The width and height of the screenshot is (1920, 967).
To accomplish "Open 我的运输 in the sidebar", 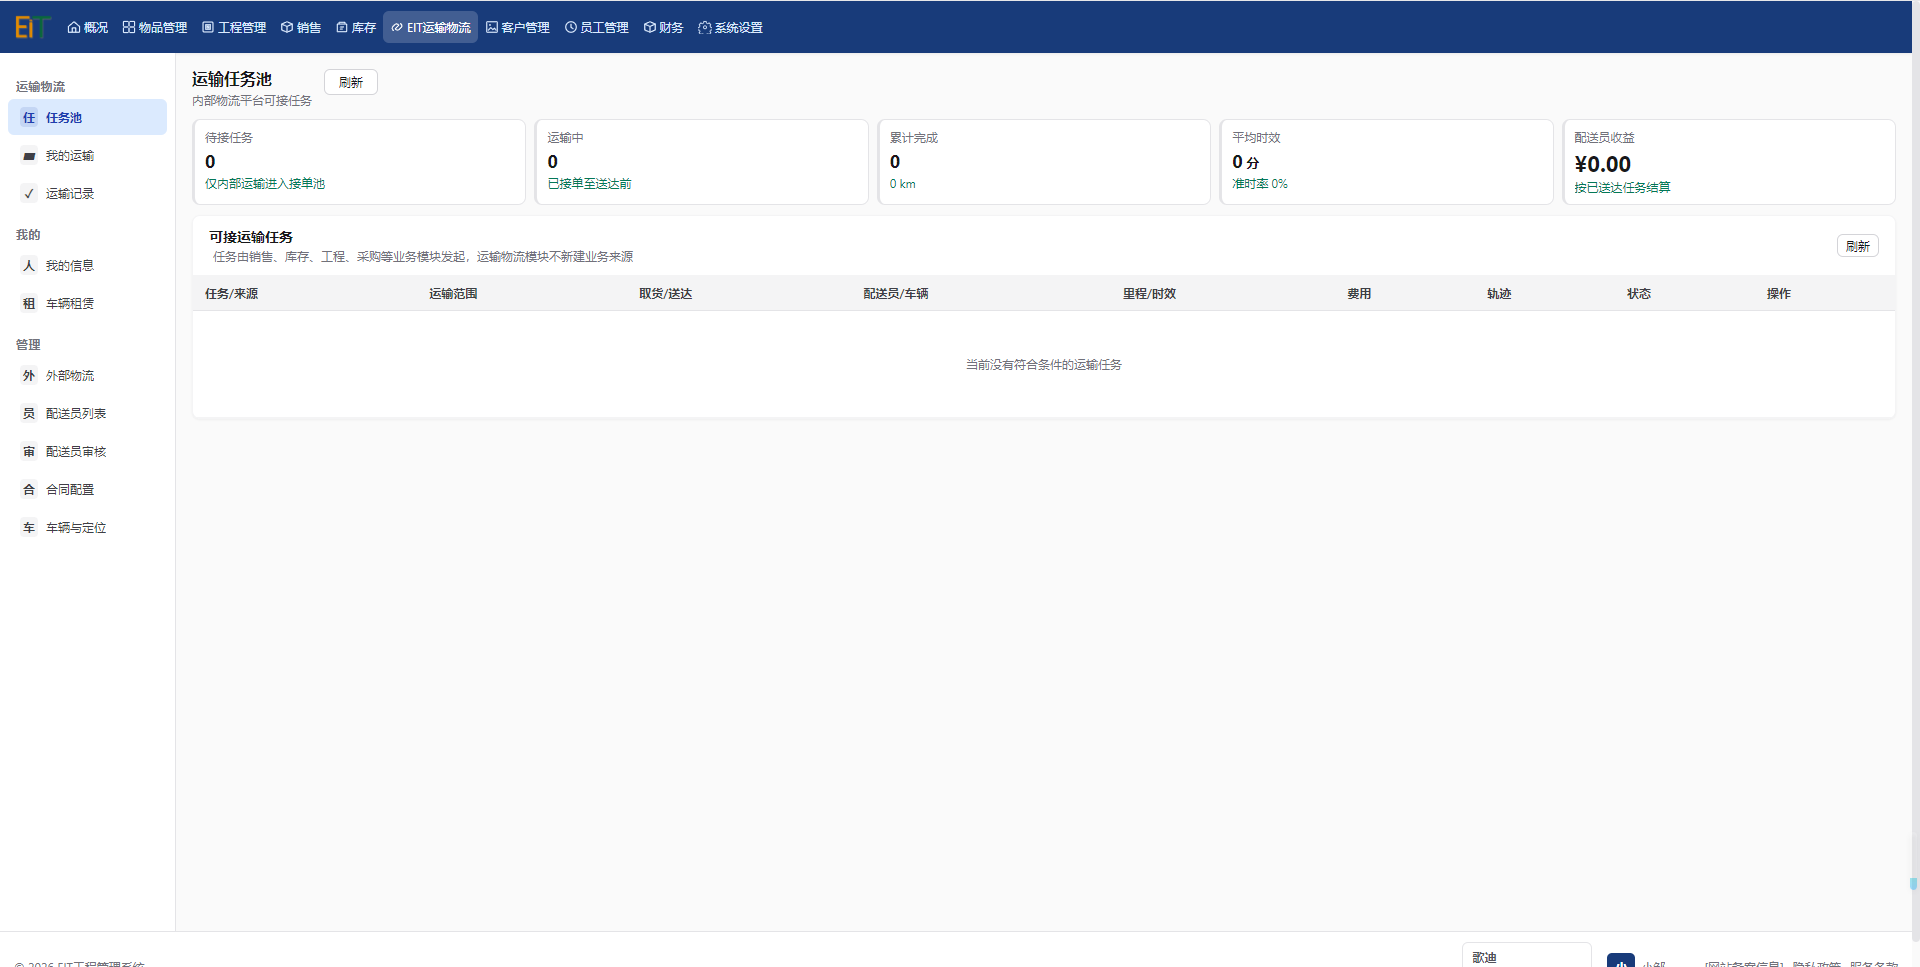I will [87, 155].
